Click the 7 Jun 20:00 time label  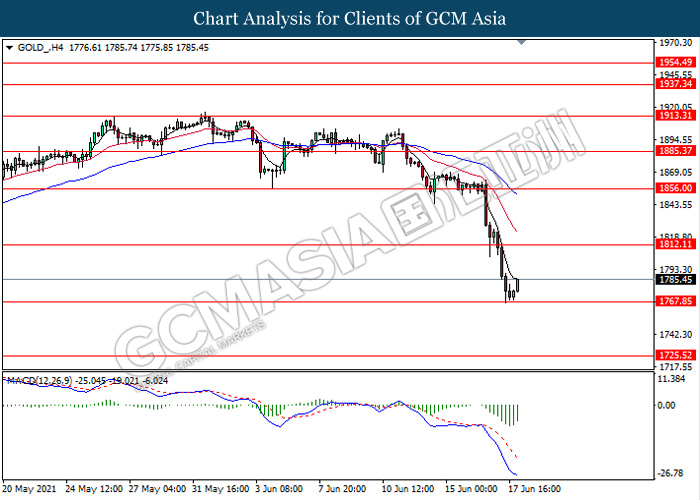click(x=342, y=489)
